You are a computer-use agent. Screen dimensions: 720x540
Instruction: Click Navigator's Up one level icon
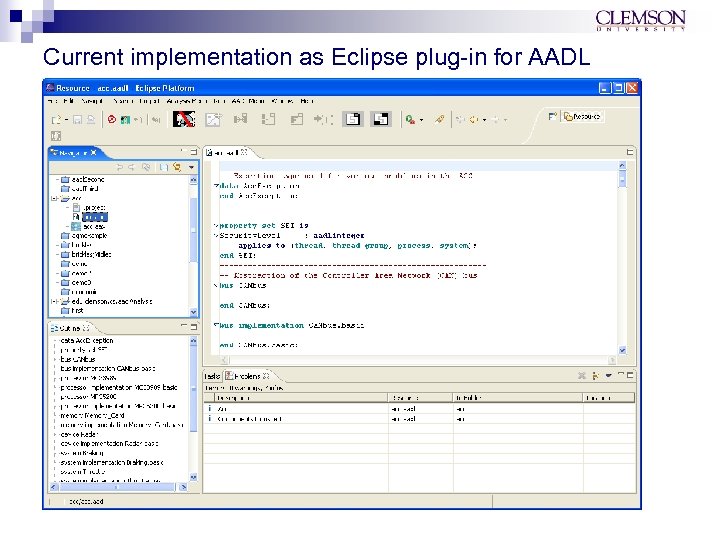coord(146,167)
